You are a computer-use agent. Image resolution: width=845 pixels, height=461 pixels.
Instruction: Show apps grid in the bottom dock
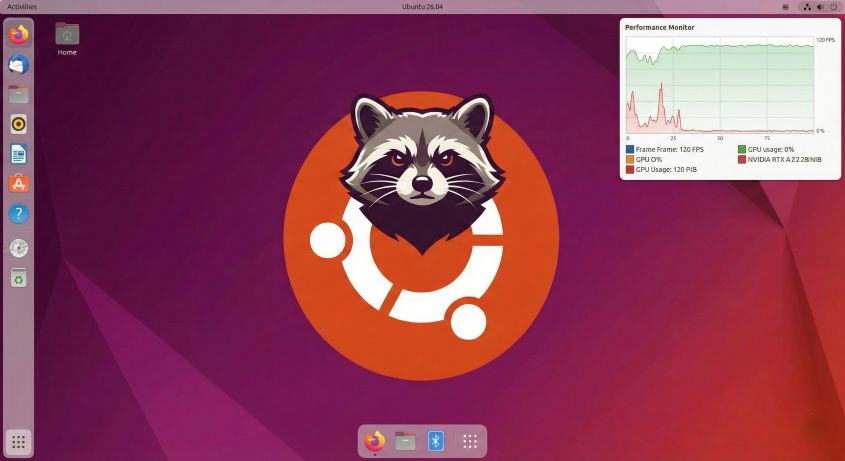pyautogui.click(x=470, y=442)
